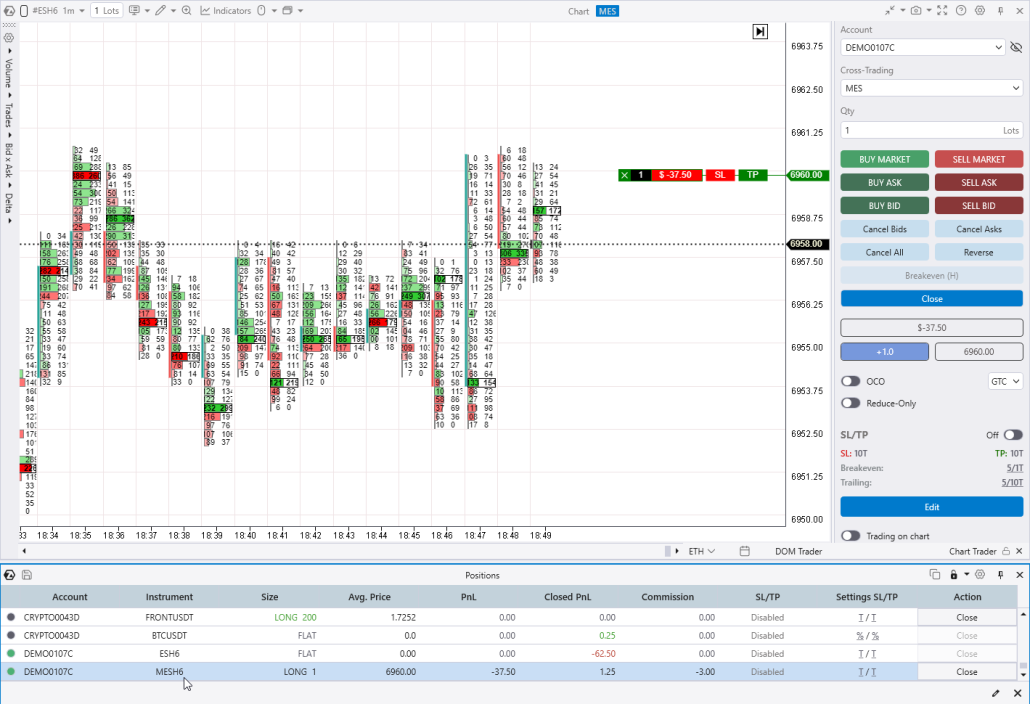Open the chart settings gear
The image size is (1030, 704).
coord(980,10)
